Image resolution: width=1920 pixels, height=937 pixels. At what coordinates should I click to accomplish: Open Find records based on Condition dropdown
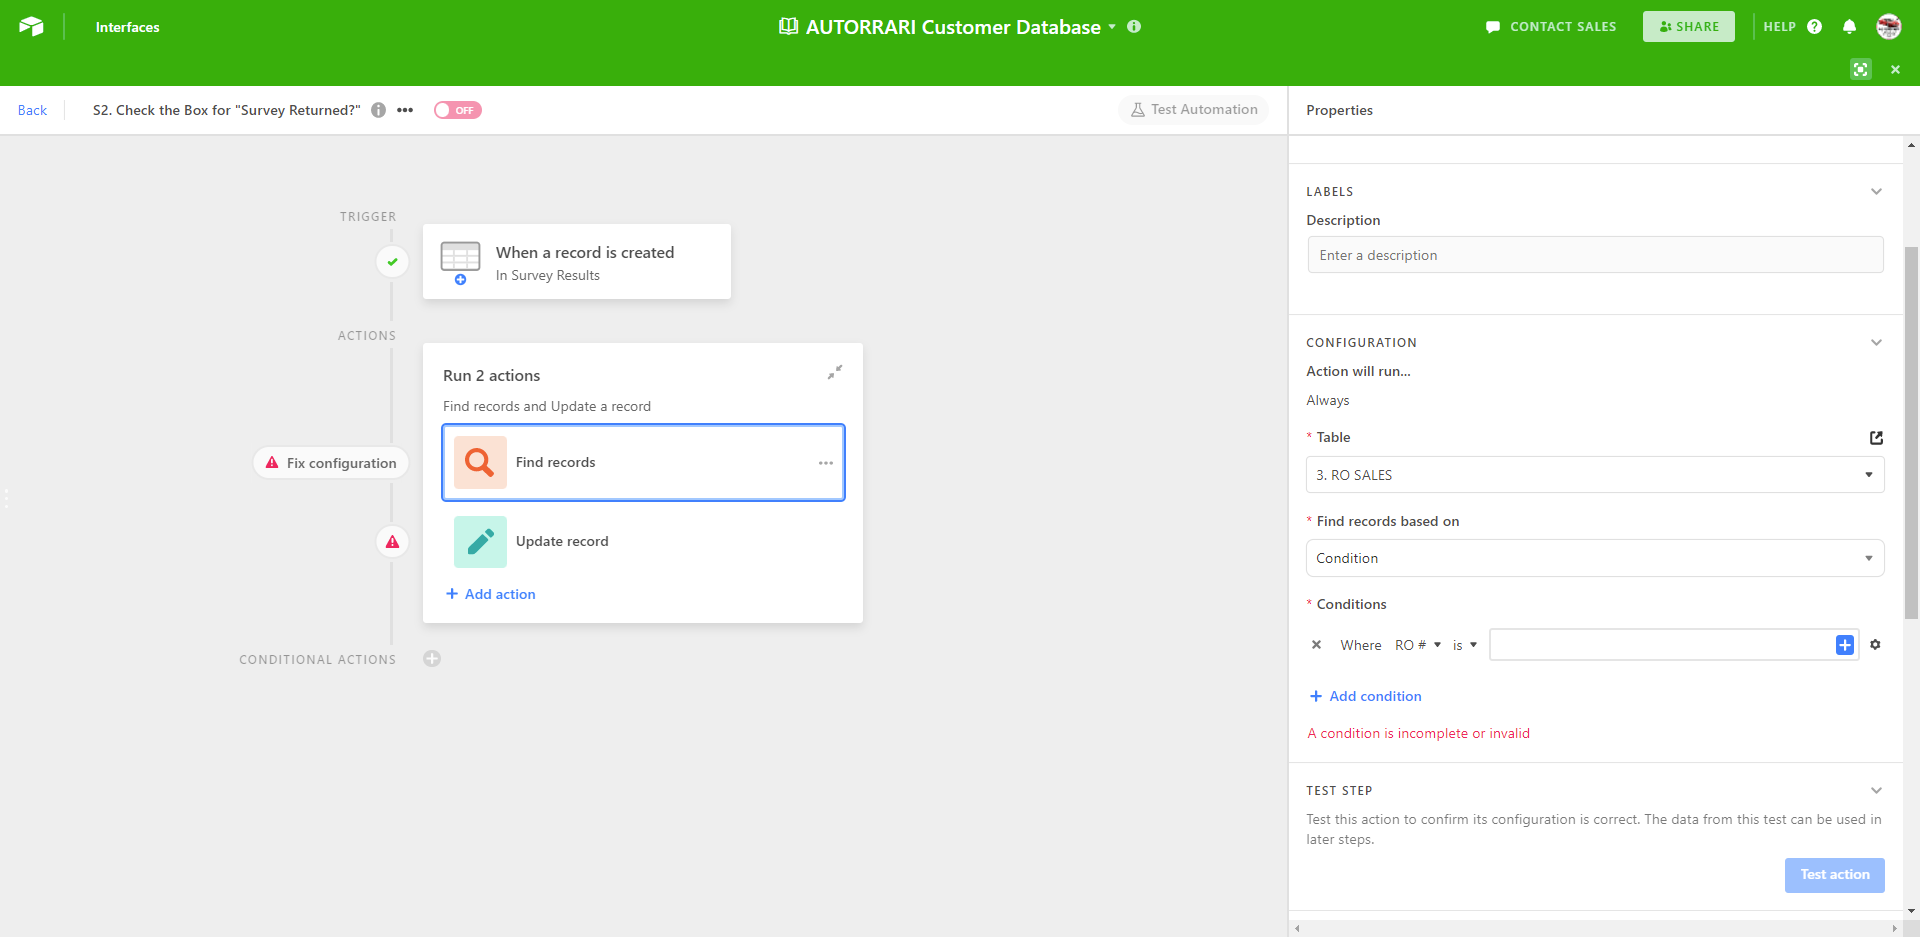tap(1595, 558)
